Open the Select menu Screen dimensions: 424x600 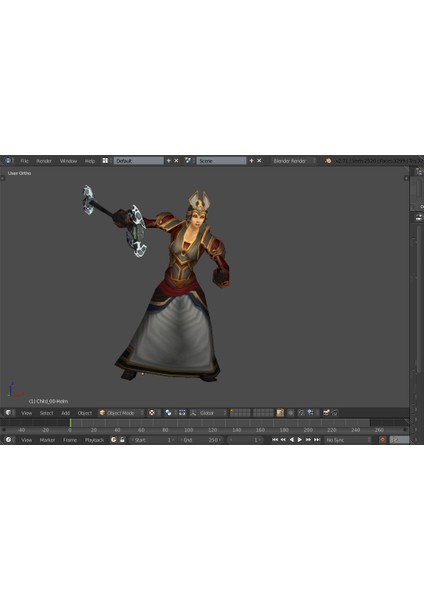[46, 413]
